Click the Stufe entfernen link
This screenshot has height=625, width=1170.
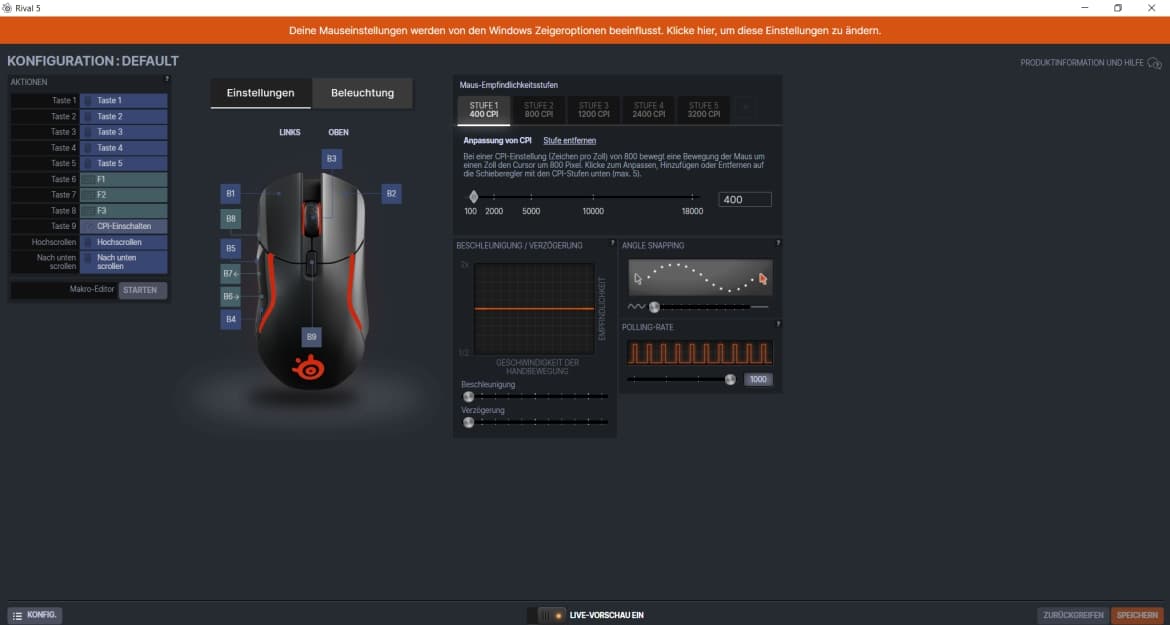(x=568, y=141)
